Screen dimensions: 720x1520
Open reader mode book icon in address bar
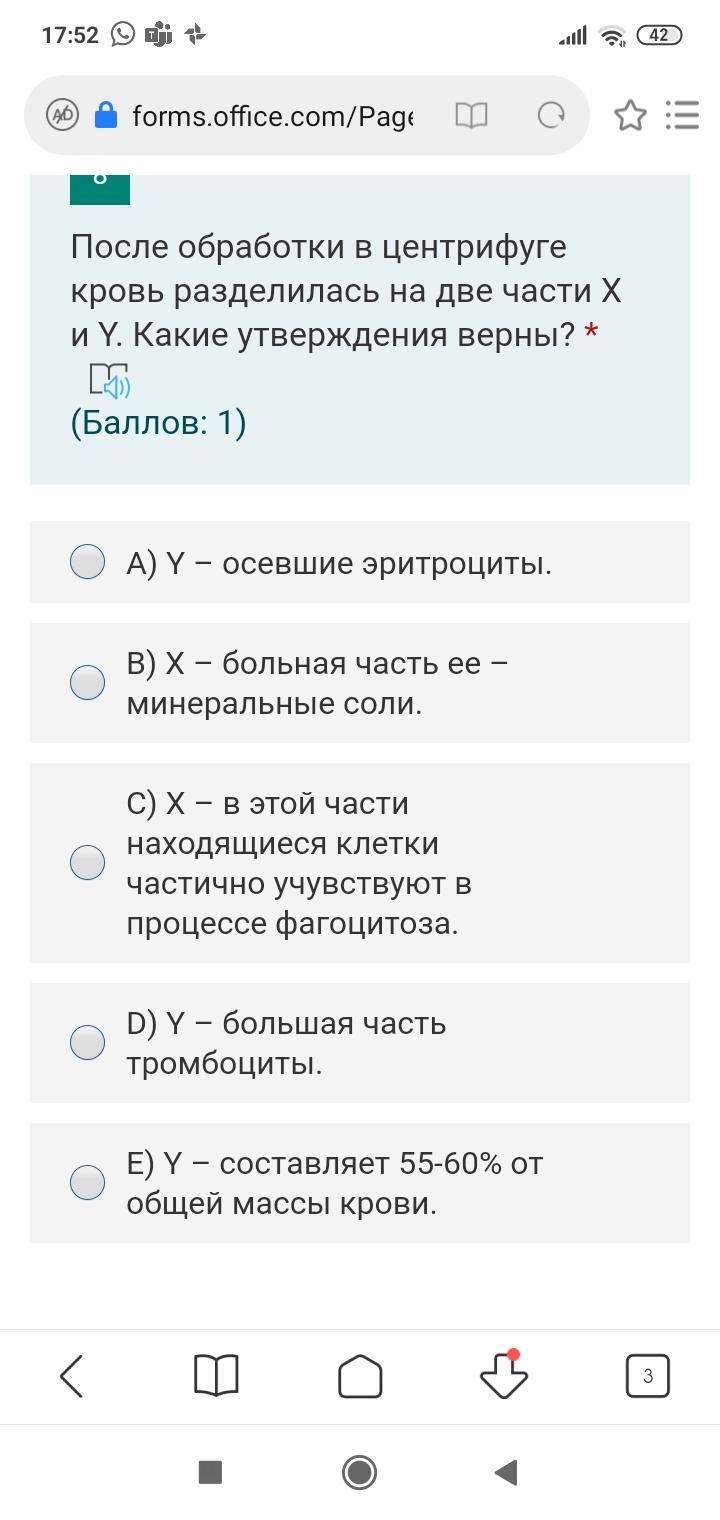tap(471, 116)
